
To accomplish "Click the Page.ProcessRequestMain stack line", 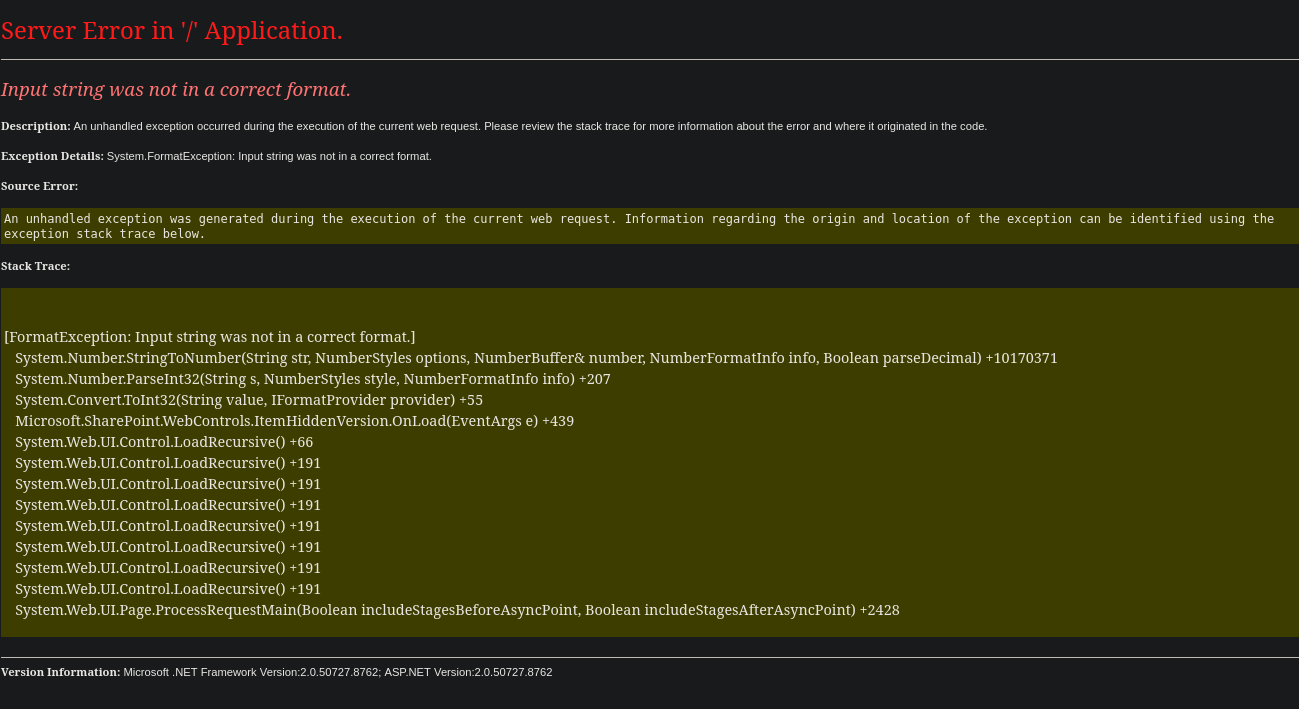I will click(x=457, y=610).
